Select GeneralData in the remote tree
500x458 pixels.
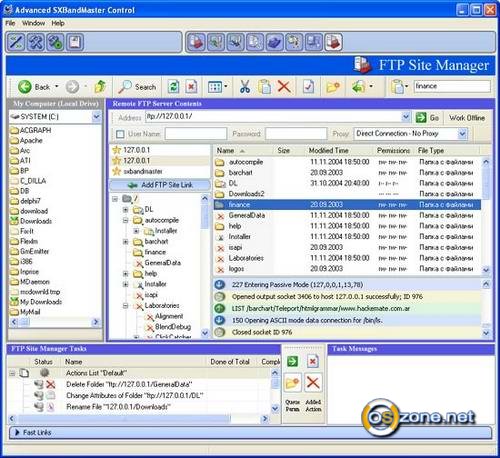(163, 263)
